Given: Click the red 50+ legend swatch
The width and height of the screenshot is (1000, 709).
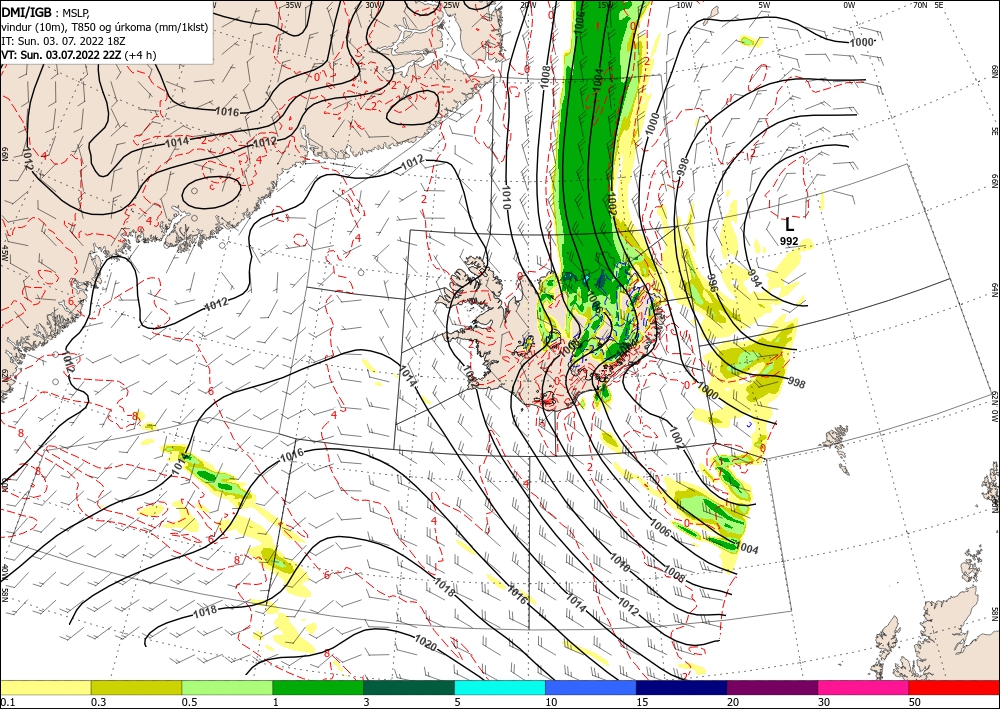Looking at the screenshot, I should 954,687.
